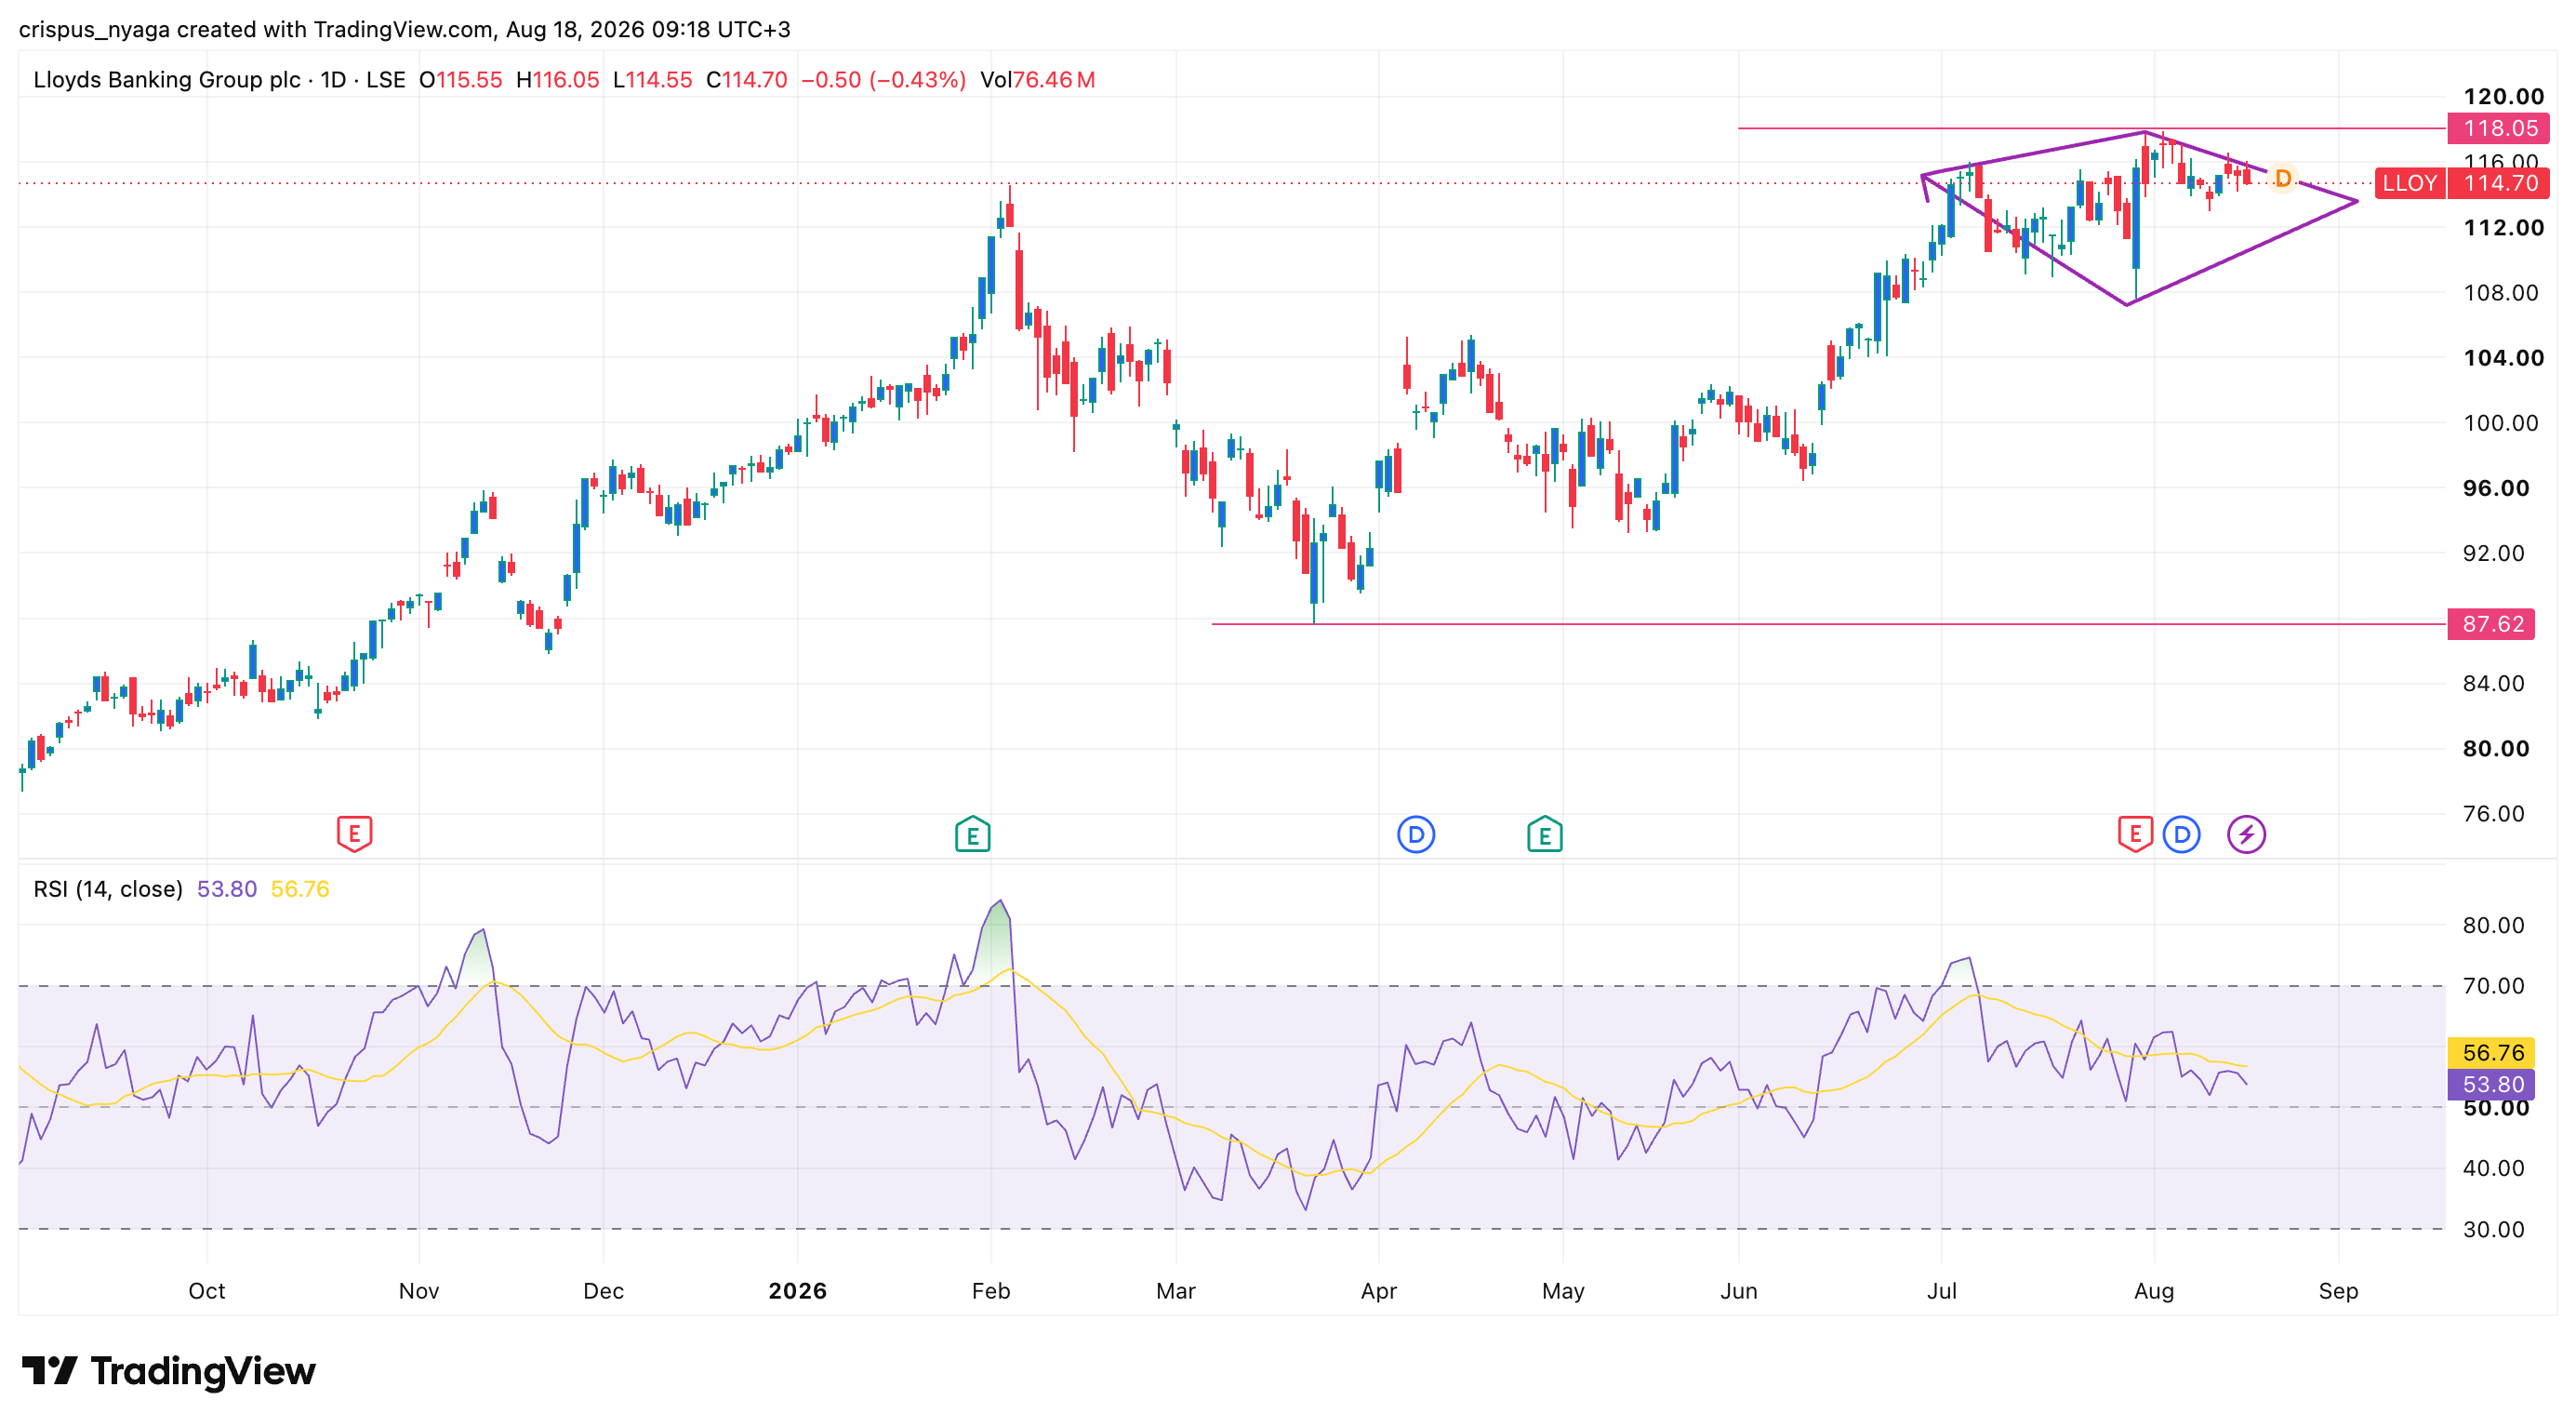Click the Jul label on time axis
The width and height of the screenshot is (2576, 1427).
1942,1291
